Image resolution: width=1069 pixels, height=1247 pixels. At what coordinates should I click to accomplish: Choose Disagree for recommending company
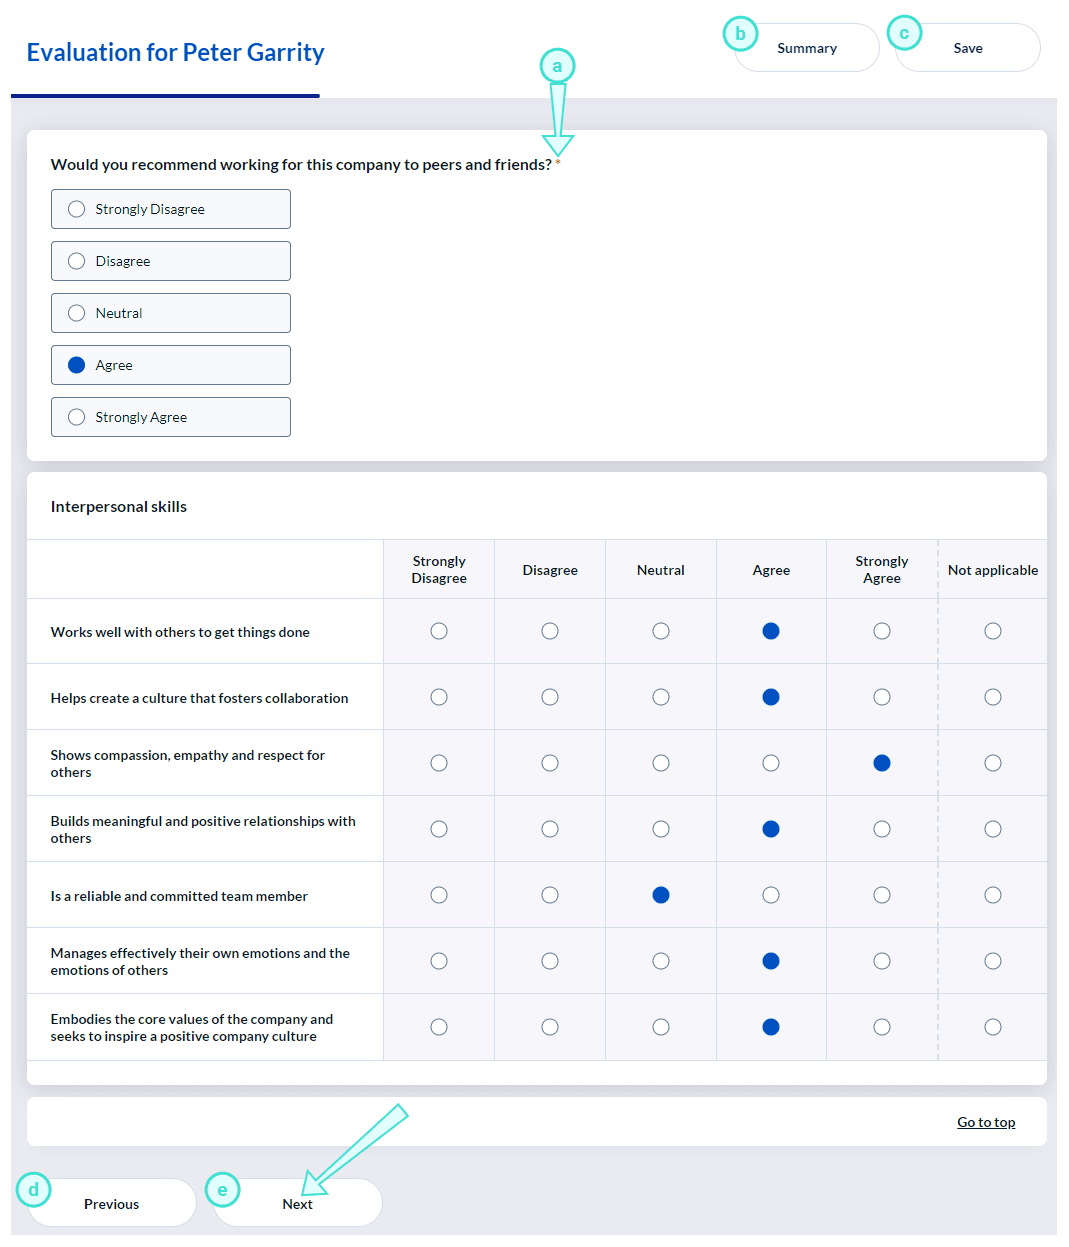[77, 261]
